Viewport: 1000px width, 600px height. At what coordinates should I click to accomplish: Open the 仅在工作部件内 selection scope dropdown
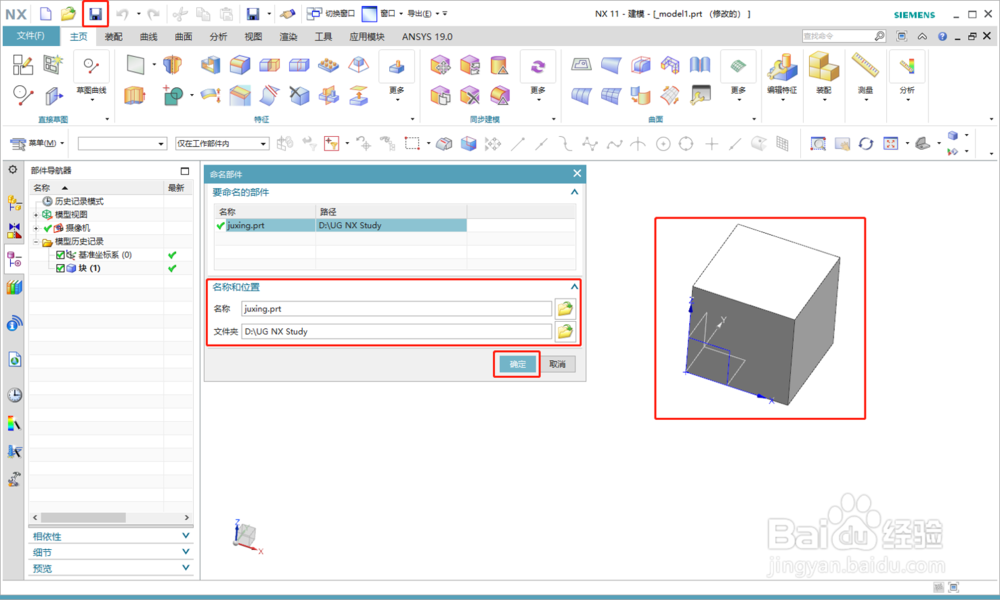click(x=221, y=143)
